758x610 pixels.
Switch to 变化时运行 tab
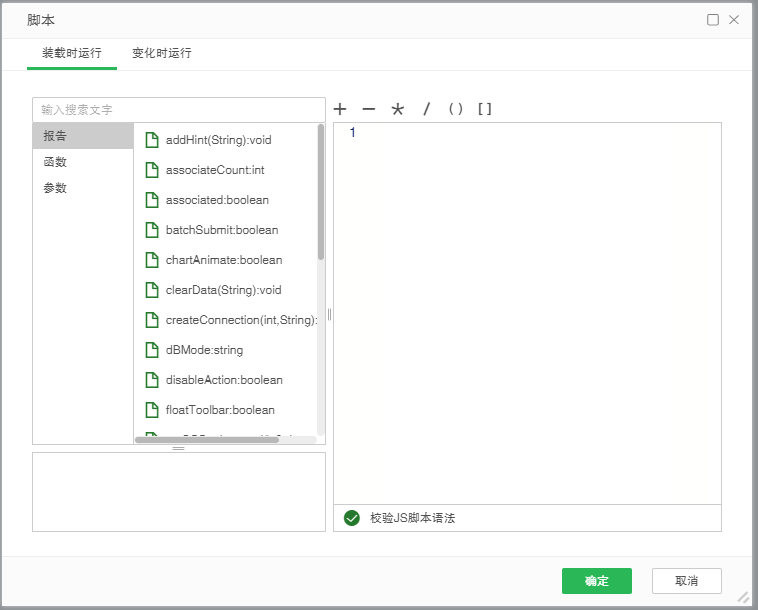[x=161, y=53]
